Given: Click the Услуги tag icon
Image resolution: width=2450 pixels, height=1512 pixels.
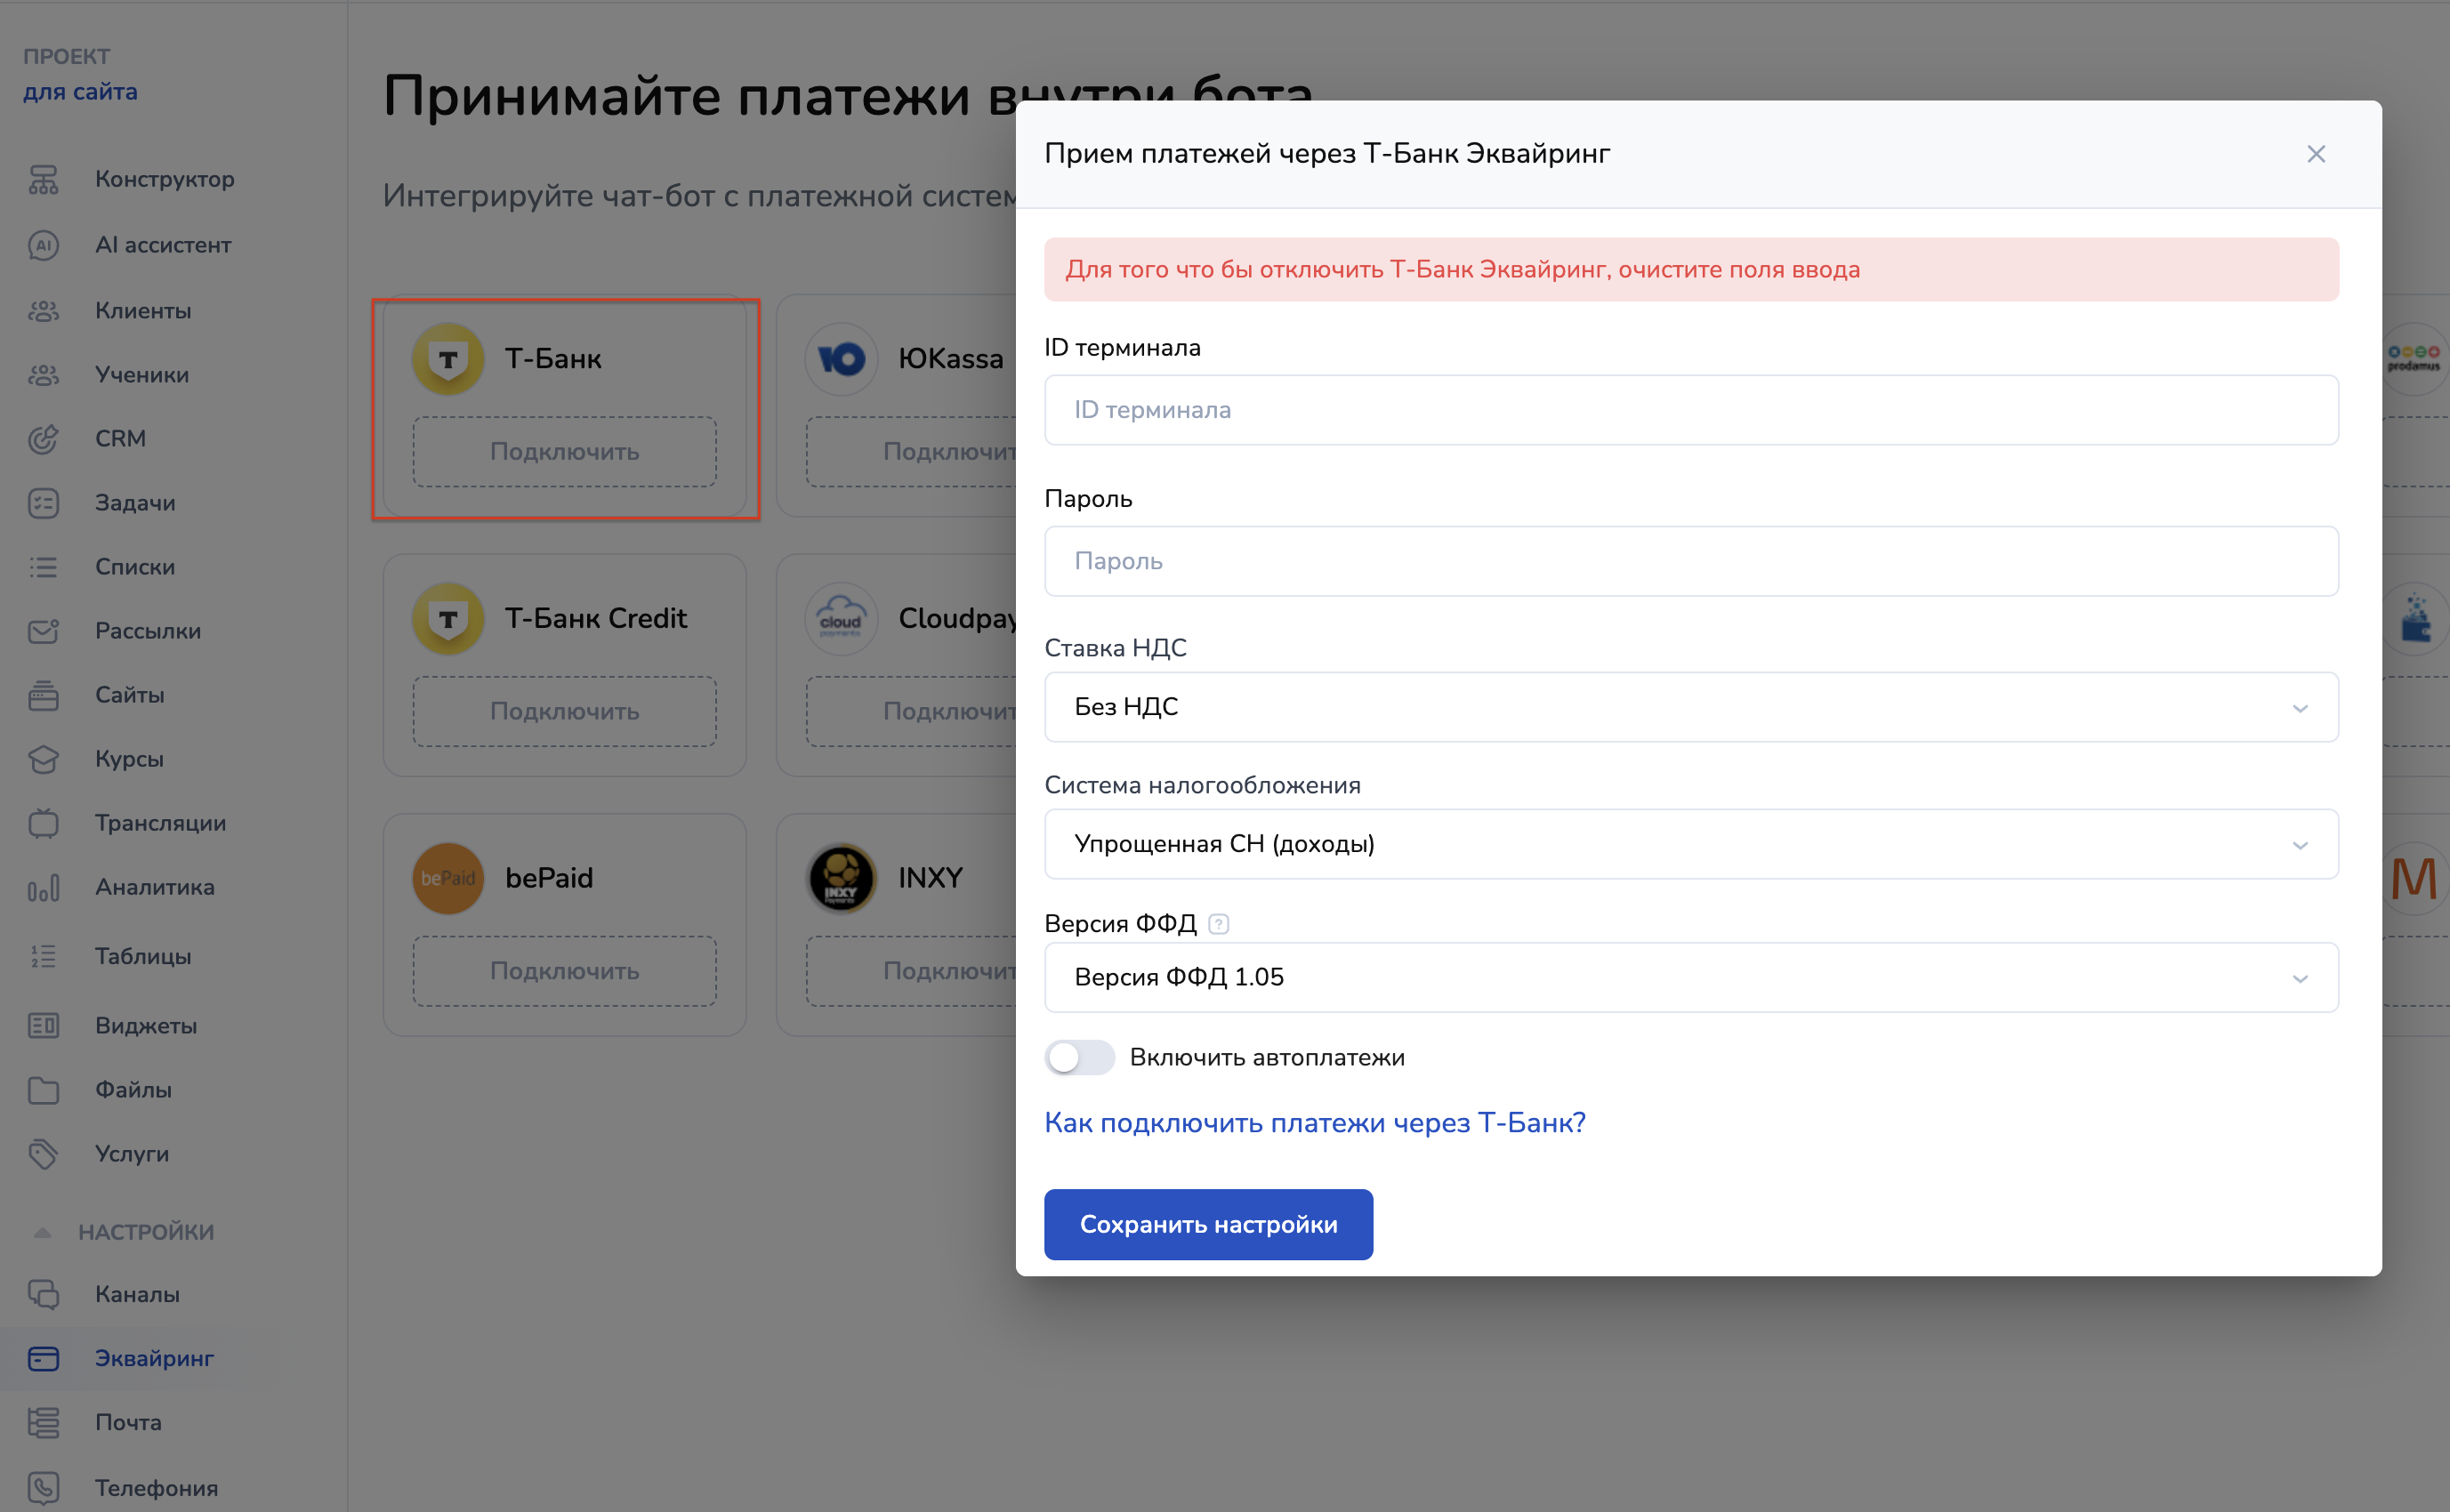Looking at the screenshot, I should [43, 1154].
